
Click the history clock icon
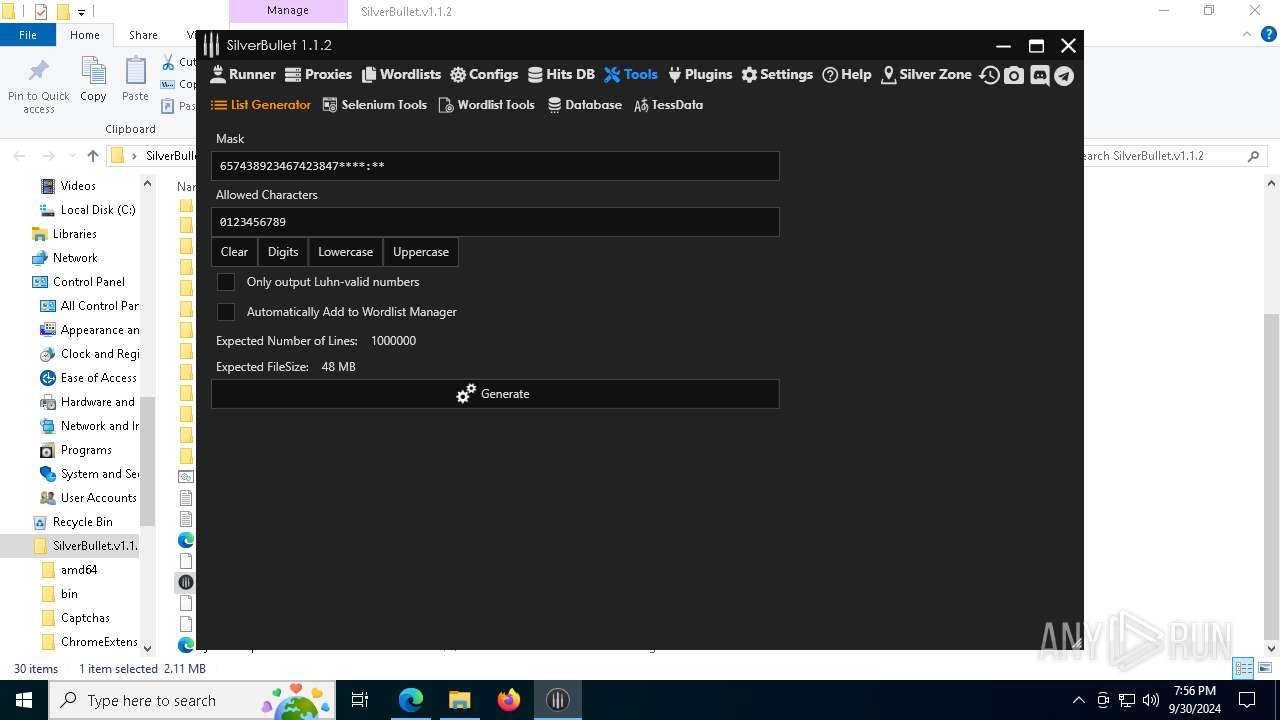click(989, 76)
